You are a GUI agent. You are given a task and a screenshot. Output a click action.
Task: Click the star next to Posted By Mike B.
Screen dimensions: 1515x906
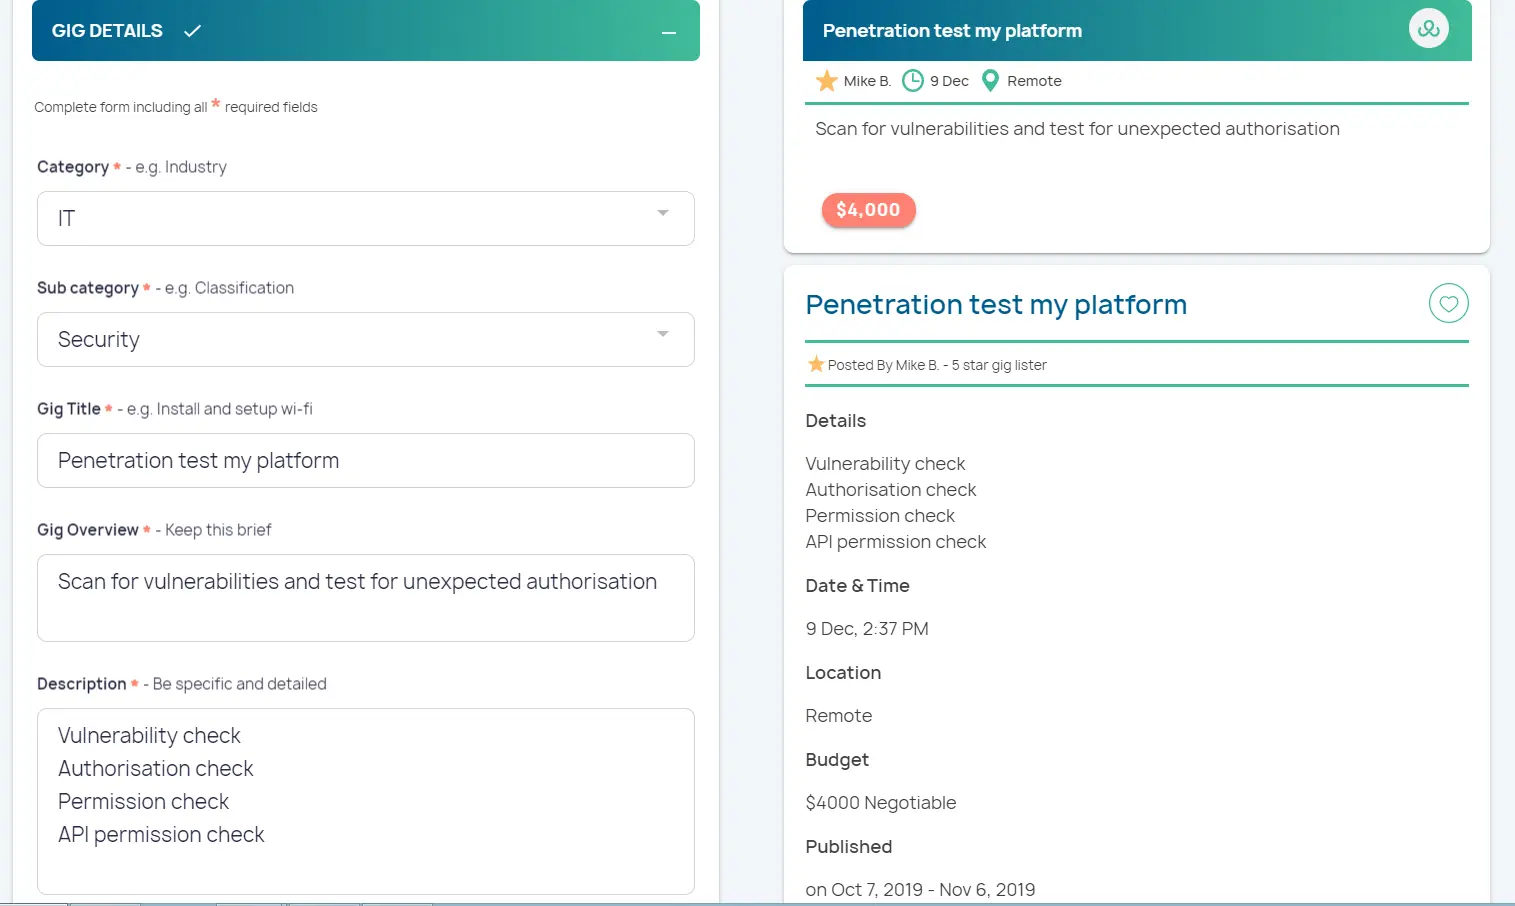[x=816, y=364]
